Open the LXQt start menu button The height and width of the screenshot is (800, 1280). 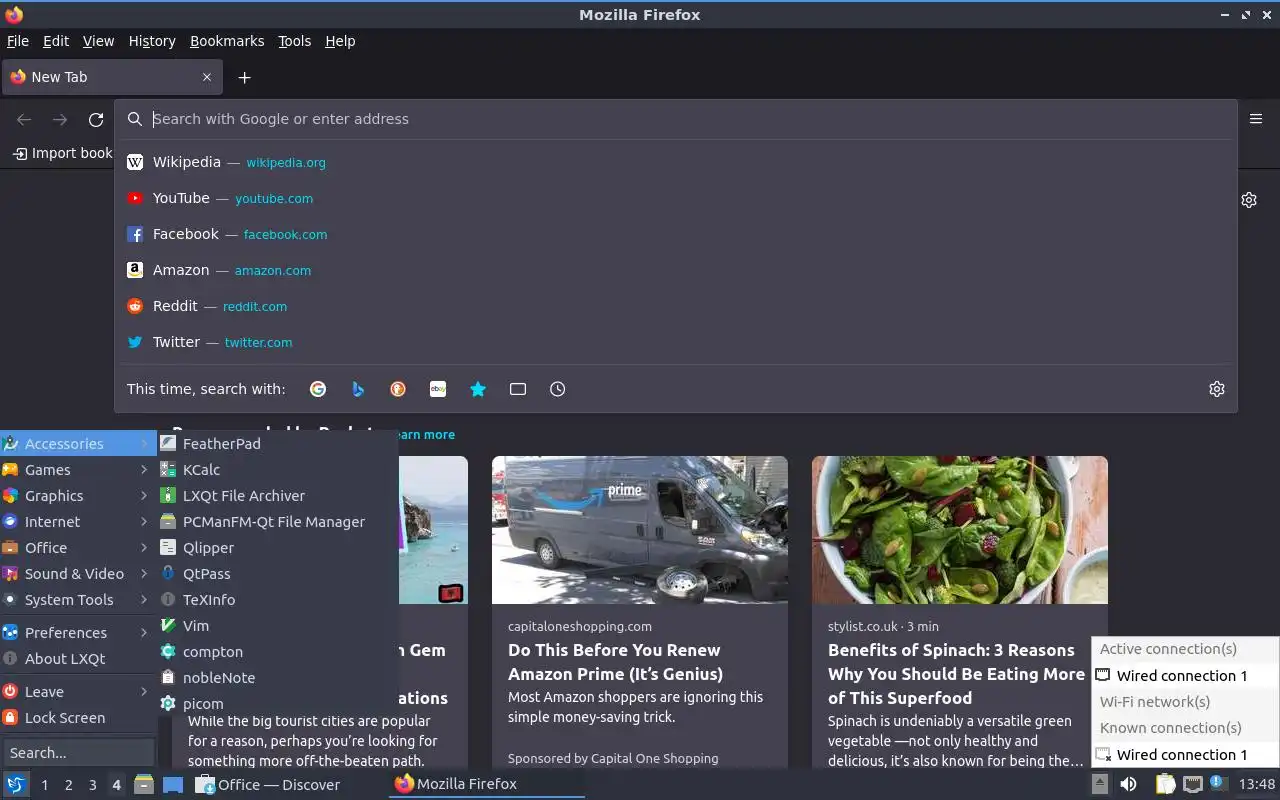[x=16, y=784]
